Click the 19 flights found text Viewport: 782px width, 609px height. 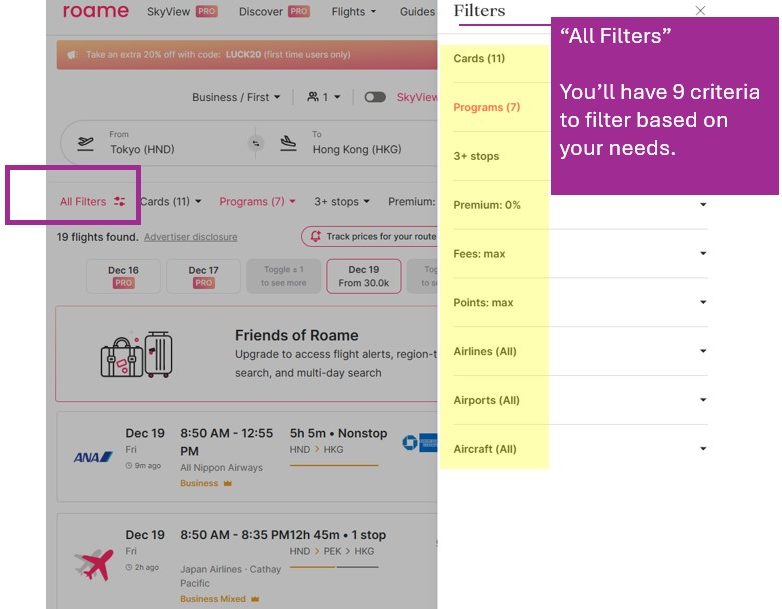tap(97, 237)
